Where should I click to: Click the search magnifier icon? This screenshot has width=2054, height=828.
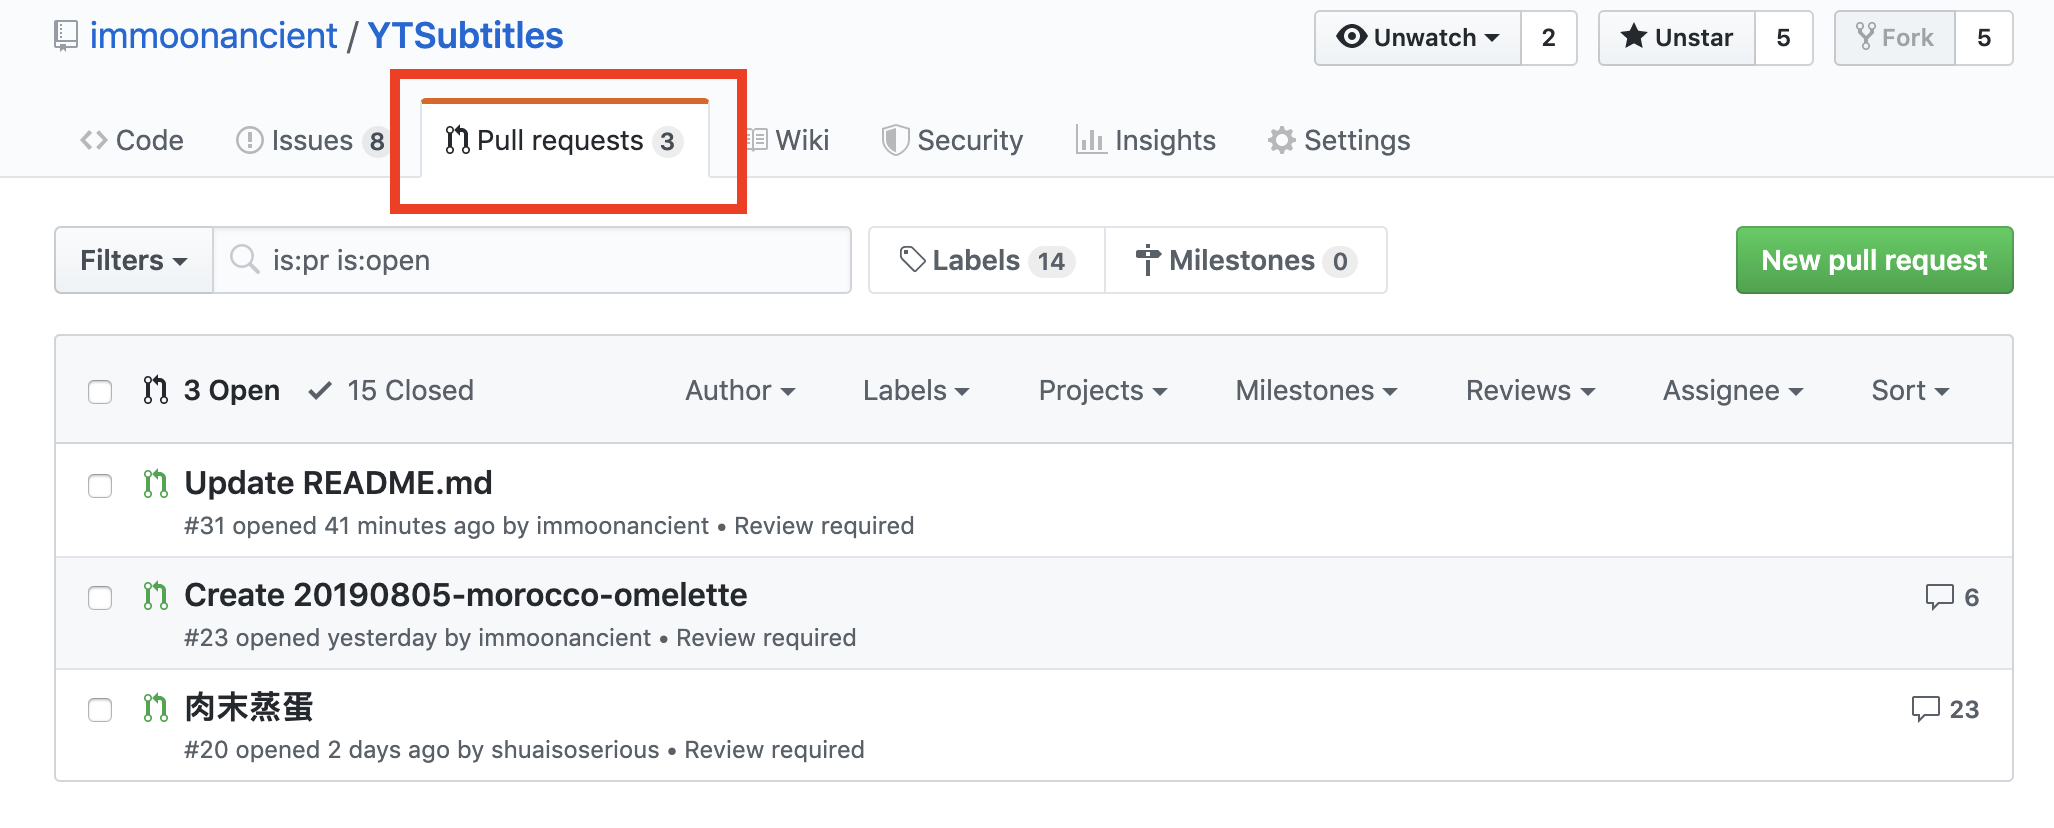(245, 260)
